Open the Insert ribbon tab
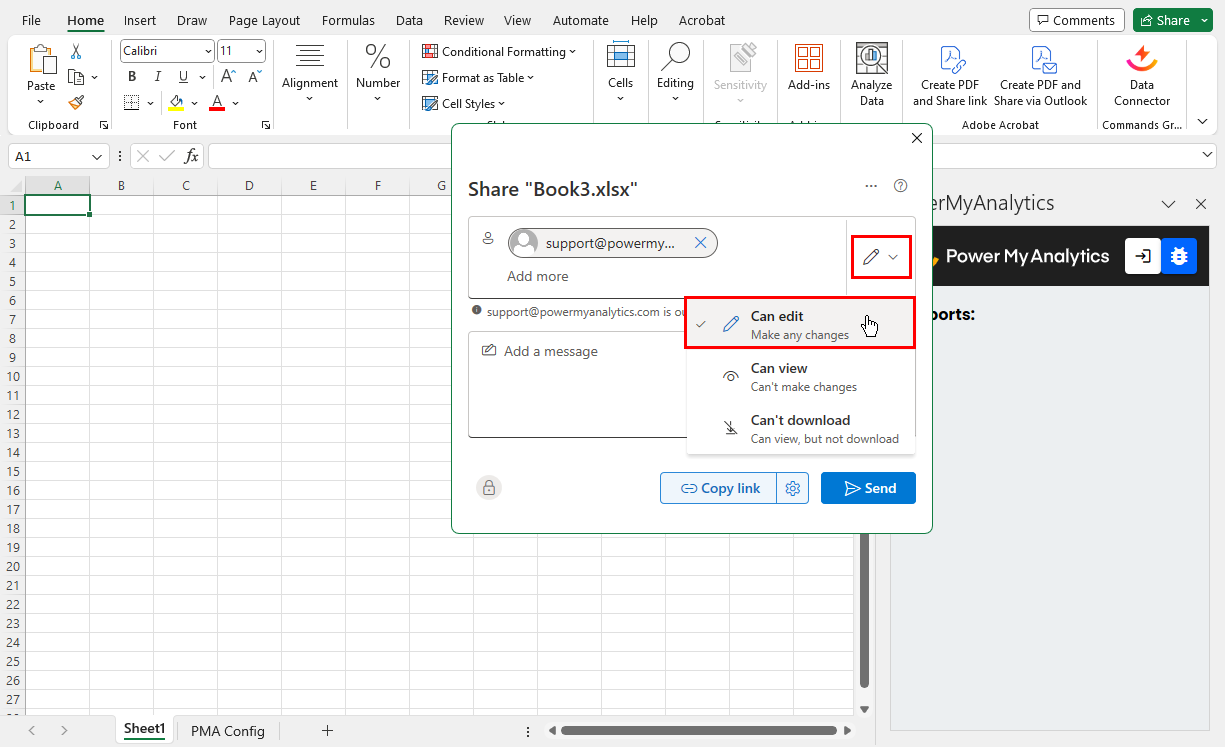This screenshot has height=747, width=1225. 140,20
